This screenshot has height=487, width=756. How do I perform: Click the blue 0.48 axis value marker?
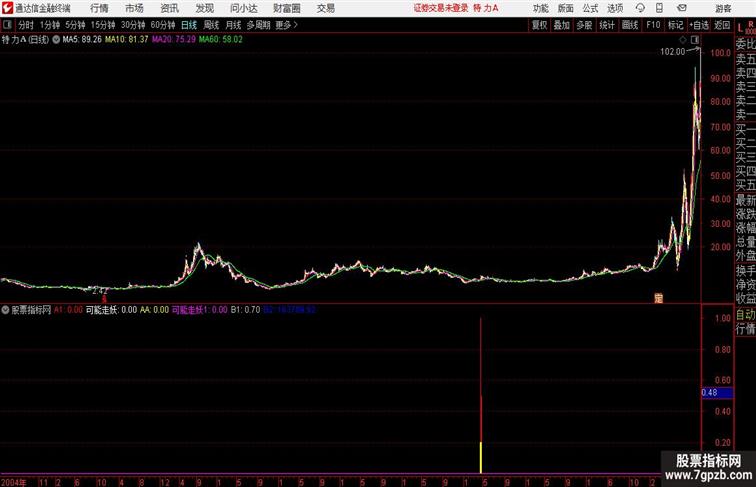(717, 392)
